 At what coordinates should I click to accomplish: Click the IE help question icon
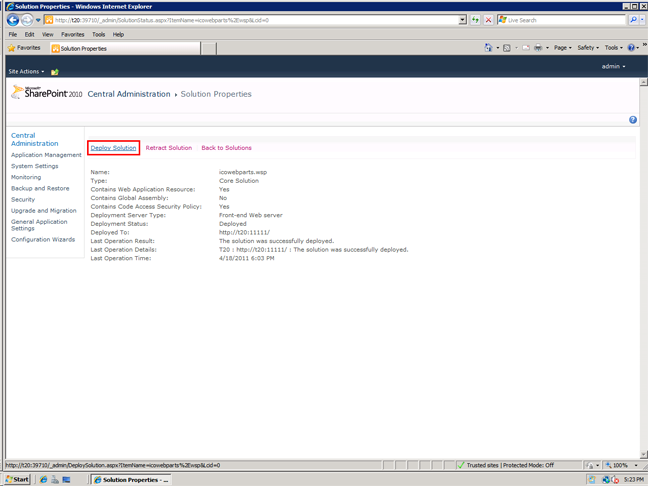click(631, 48)
